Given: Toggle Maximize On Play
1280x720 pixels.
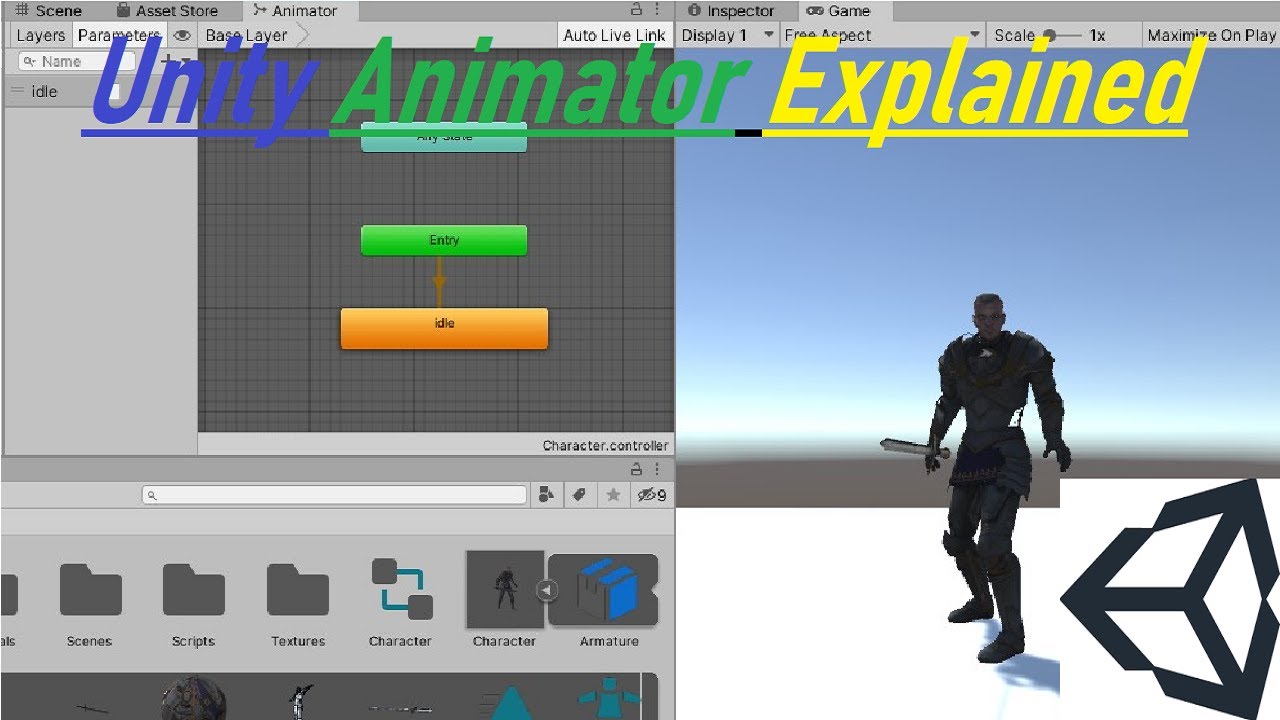Looking at the screenshot, I should click(x=1211, y=35).
